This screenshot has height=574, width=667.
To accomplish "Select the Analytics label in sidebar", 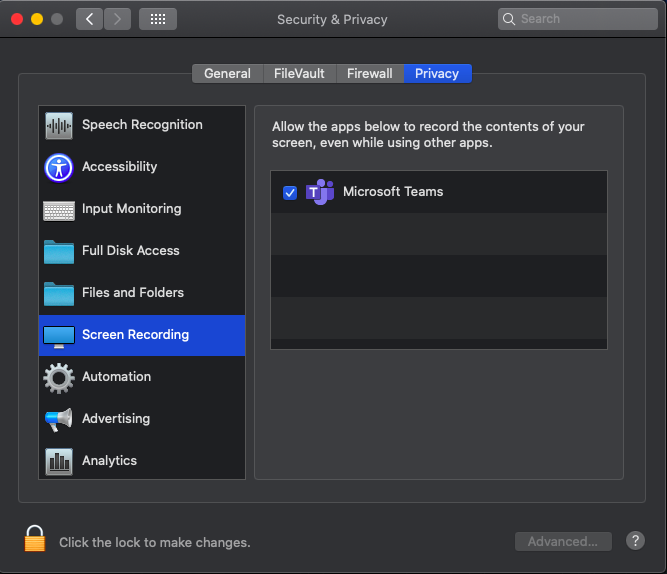I will (109, 460).
